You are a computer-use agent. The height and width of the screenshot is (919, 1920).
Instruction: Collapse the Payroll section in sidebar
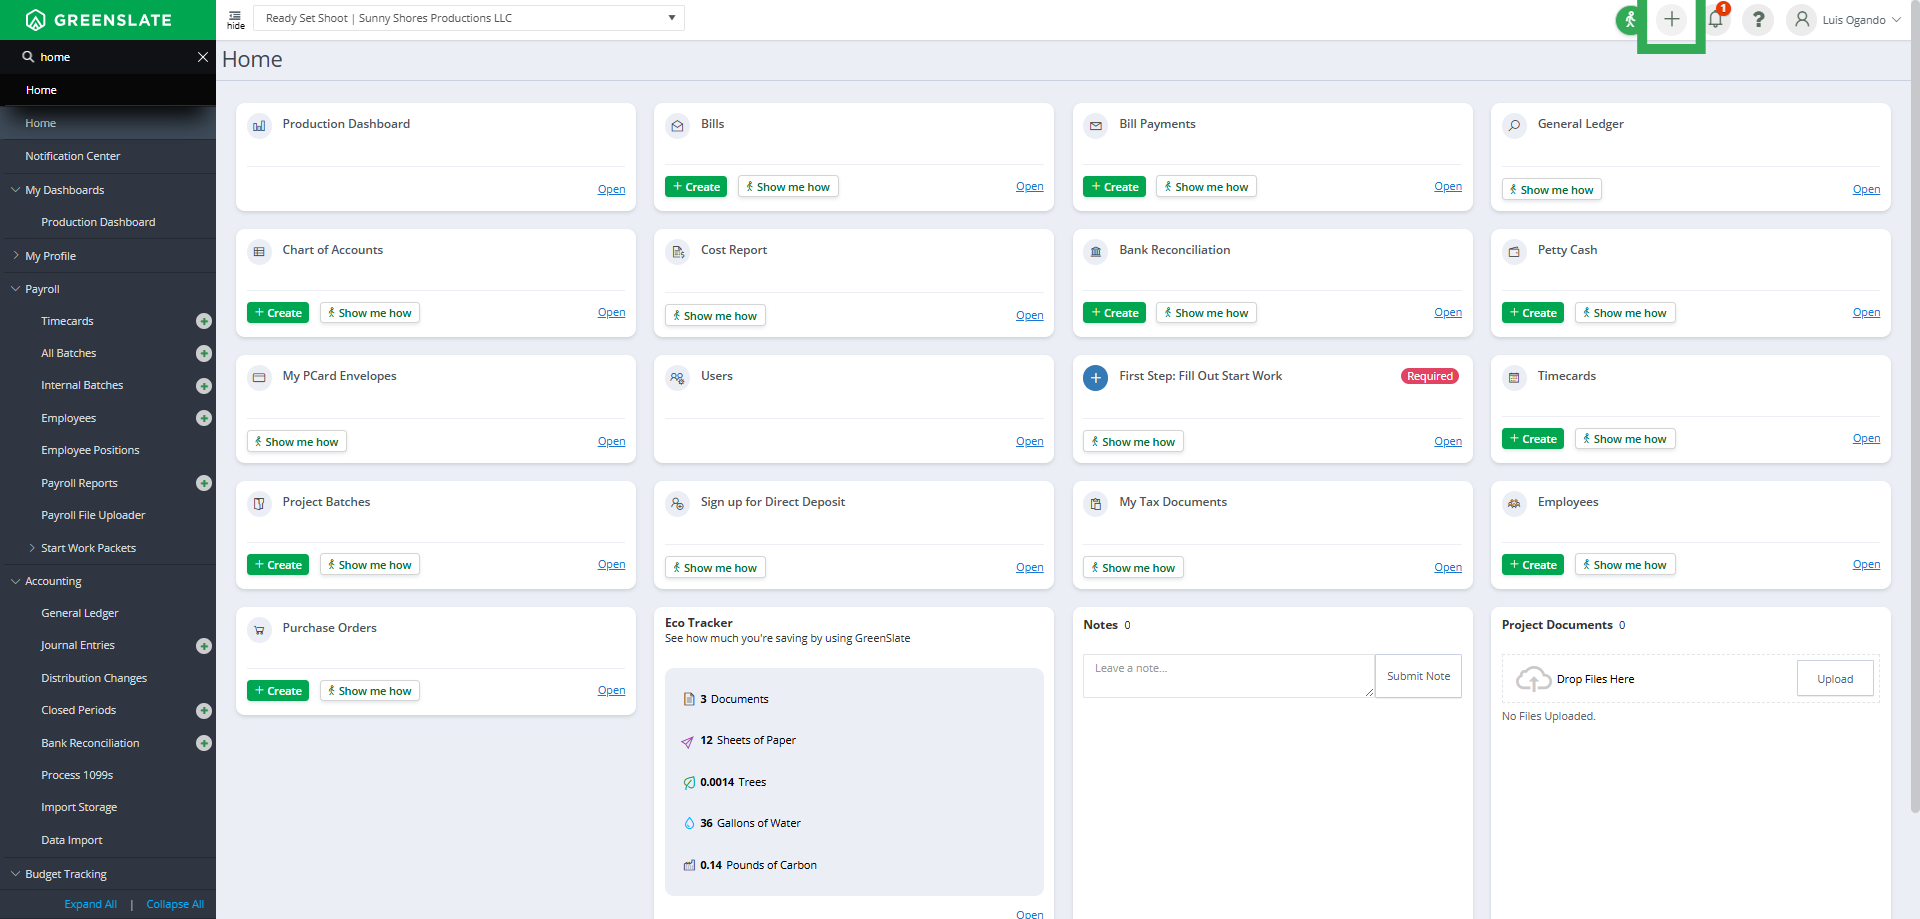[x=16, y=289]
